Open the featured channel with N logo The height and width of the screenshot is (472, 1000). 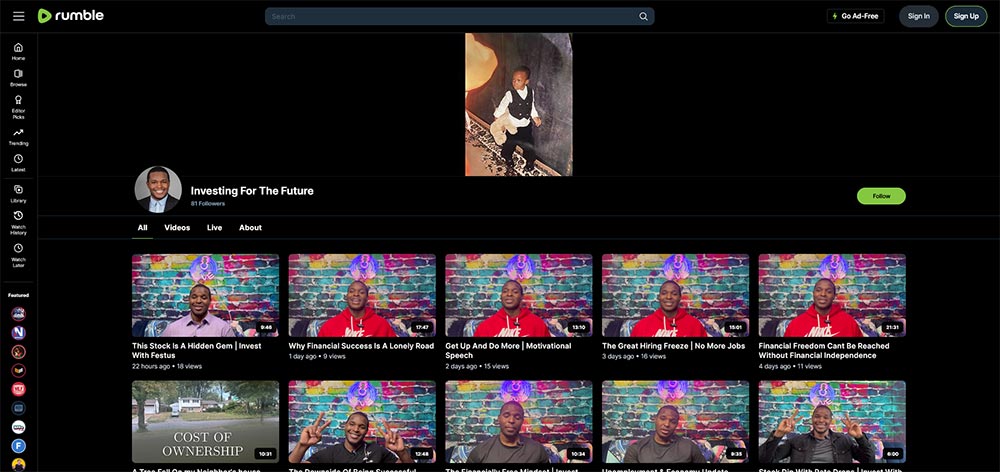coord(18,332)
